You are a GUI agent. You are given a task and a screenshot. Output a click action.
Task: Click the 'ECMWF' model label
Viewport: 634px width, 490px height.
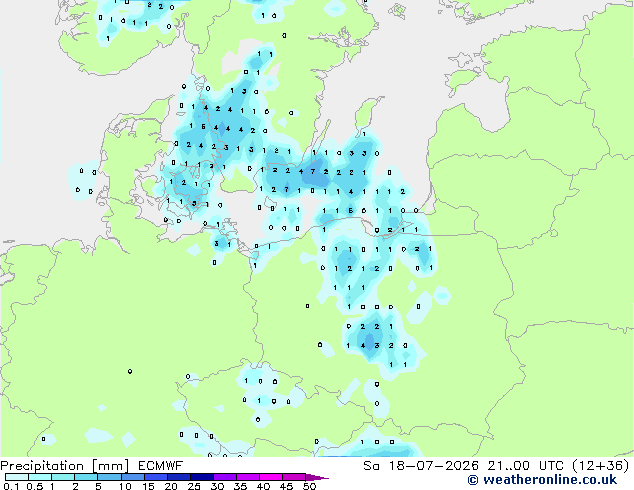point(161,466)
